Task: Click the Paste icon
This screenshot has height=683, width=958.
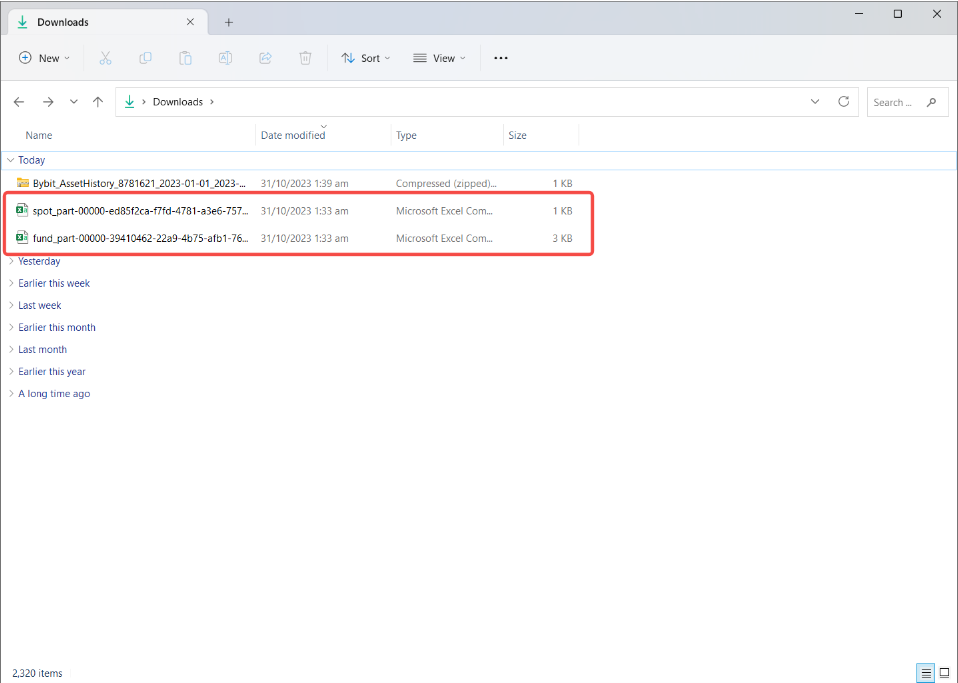Action: (x=185, y=58)
